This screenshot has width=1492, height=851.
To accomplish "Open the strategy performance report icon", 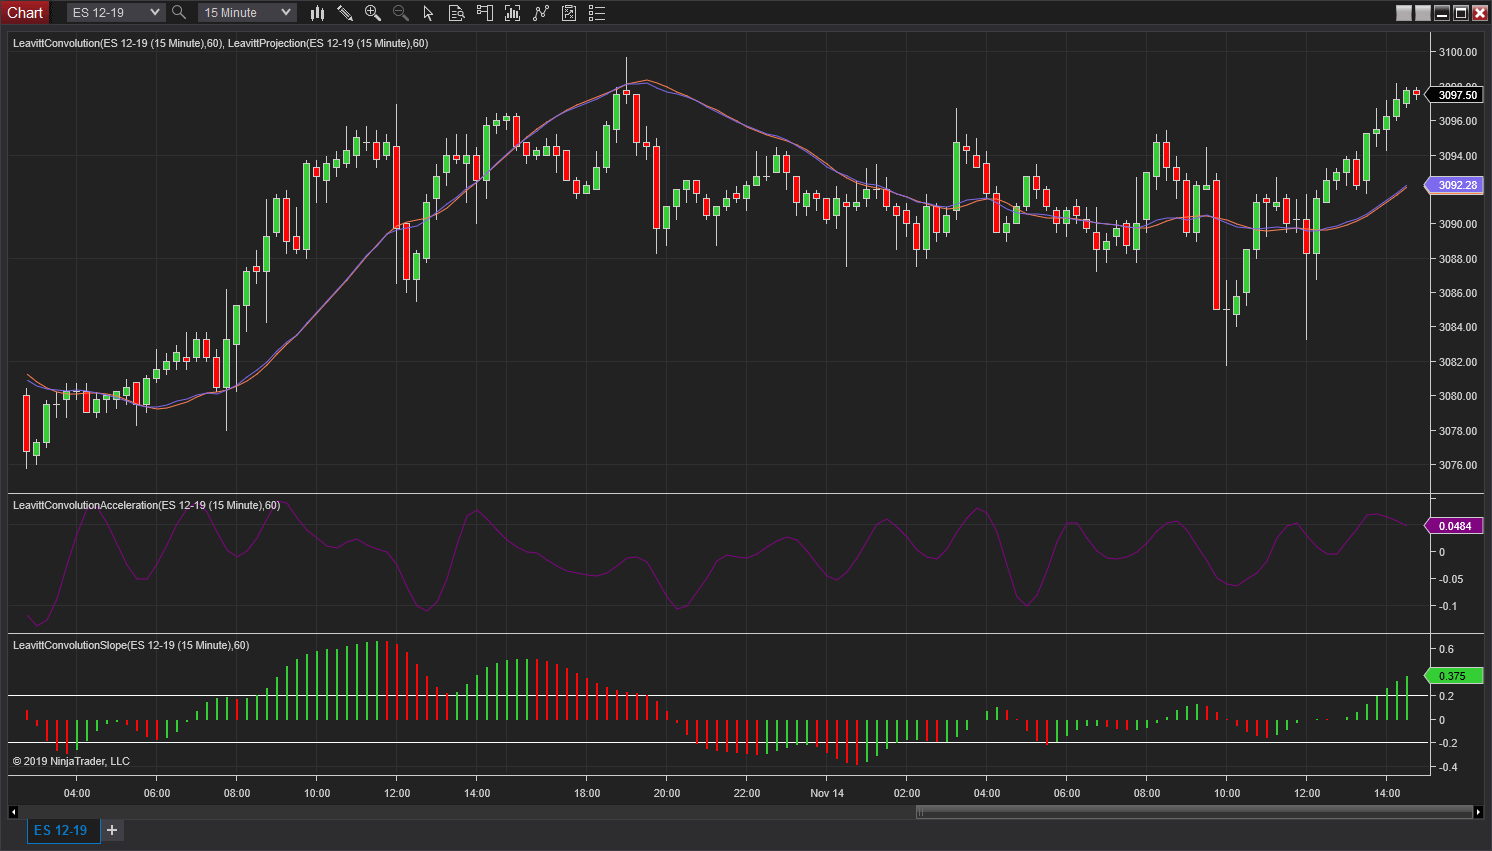I will (x=569, y=12).
